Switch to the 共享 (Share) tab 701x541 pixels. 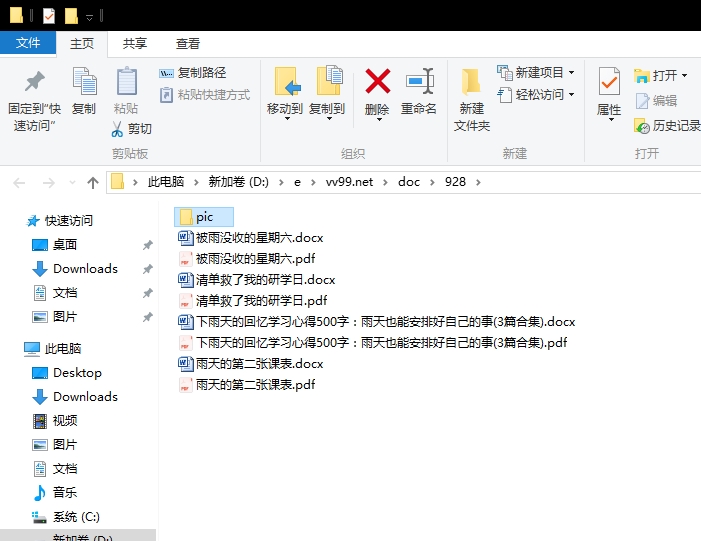tap(135, 44)
